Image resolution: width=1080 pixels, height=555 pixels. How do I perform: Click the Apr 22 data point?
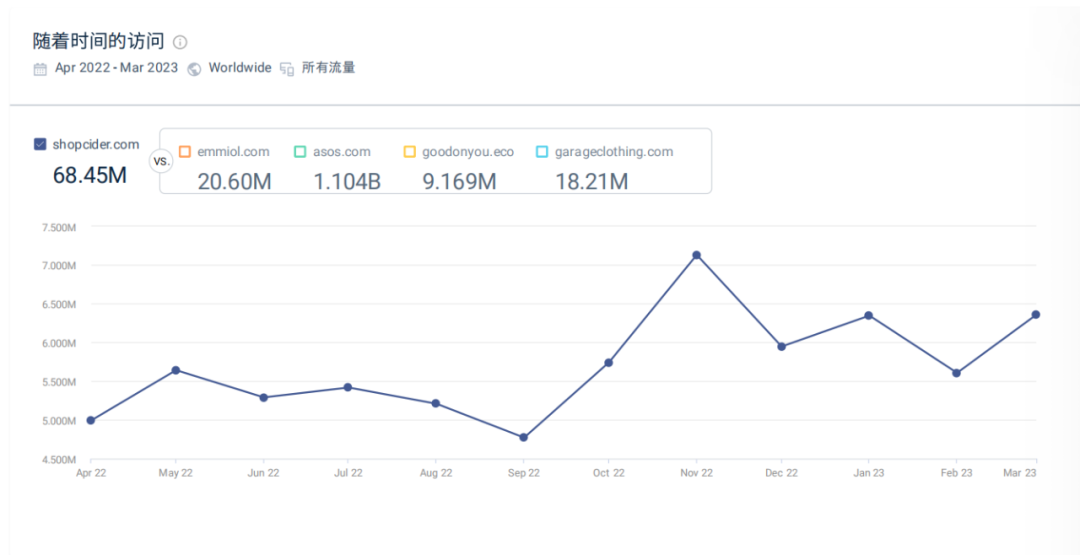click(91, 420)
